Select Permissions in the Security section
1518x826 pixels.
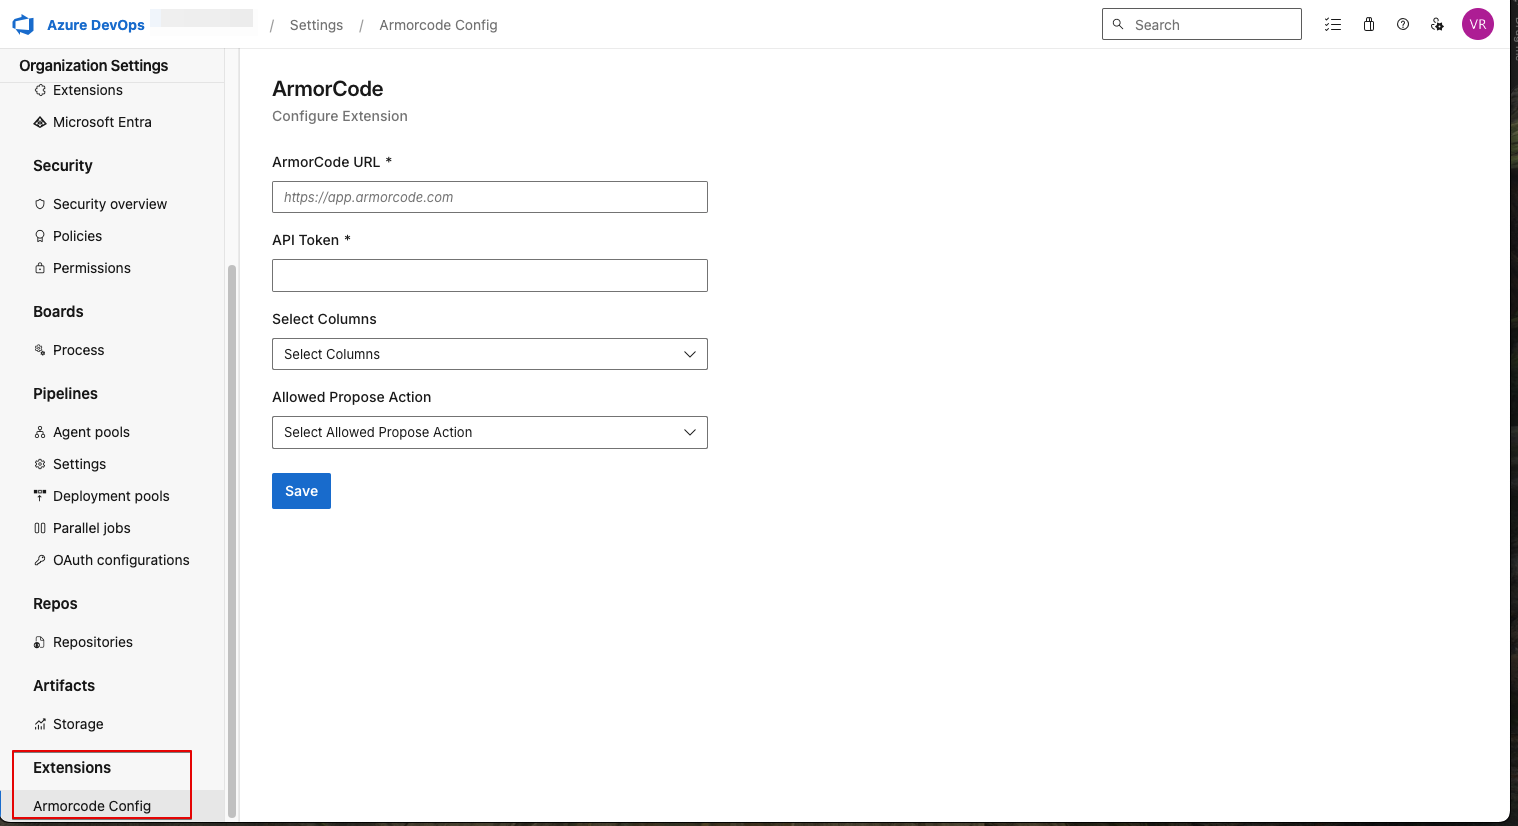tap(92, 268)
